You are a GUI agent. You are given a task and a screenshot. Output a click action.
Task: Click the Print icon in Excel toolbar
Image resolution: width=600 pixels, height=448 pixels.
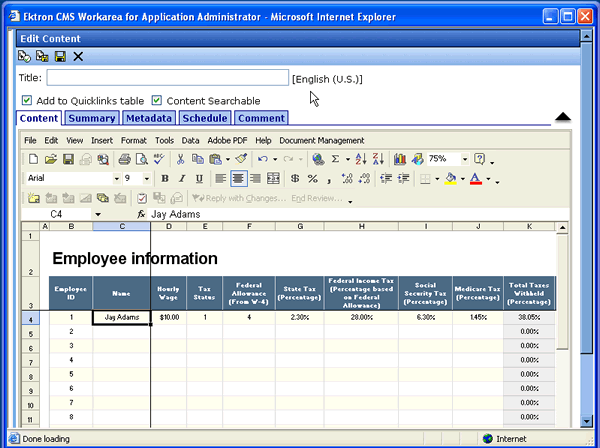(x=124, y=159)
